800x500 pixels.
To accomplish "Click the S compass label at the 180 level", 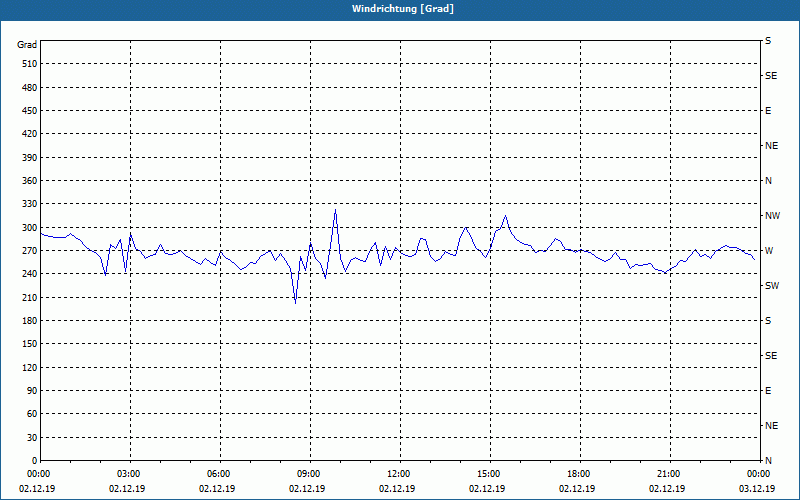I will tap(768, 321).
